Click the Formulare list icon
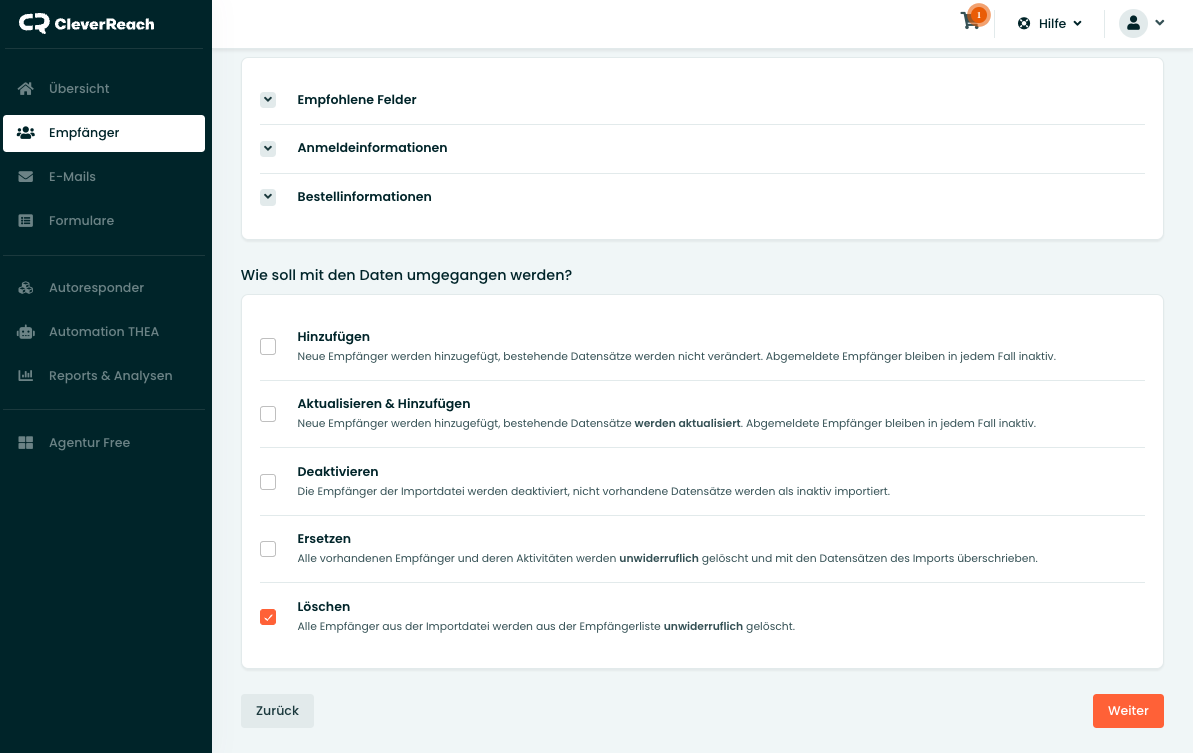The height and width of the screenshot is (753, 1193). point(27,221)
